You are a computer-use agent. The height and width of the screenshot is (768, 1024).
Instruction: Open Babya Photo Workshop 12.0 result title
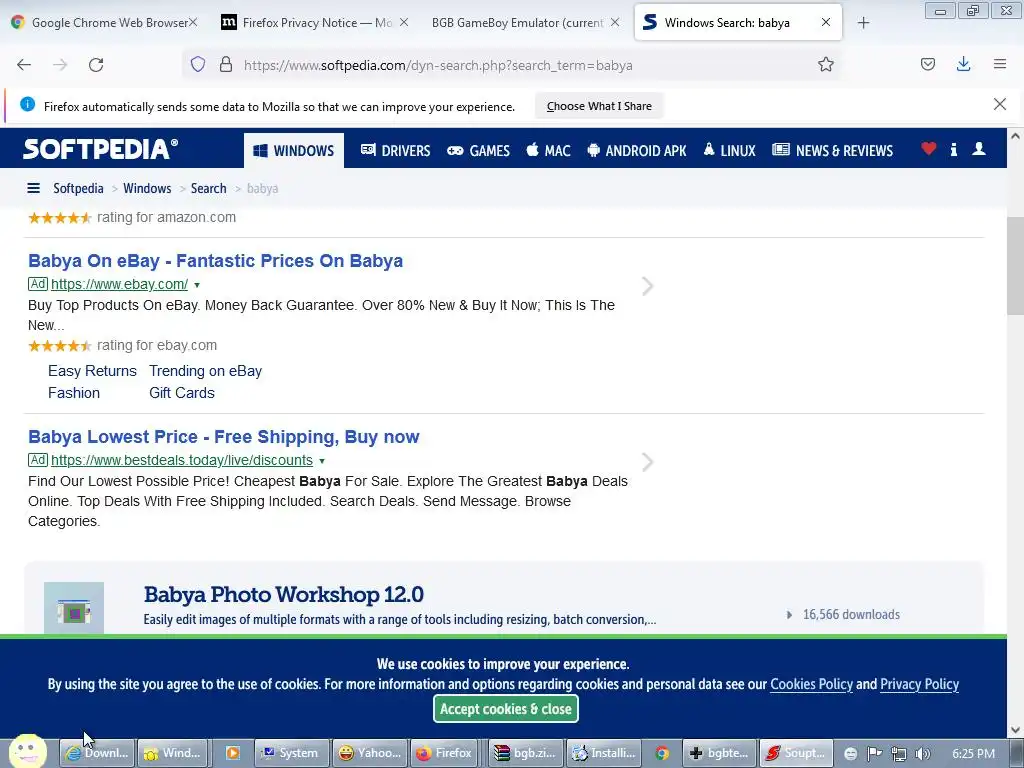[x=283, y=594]
